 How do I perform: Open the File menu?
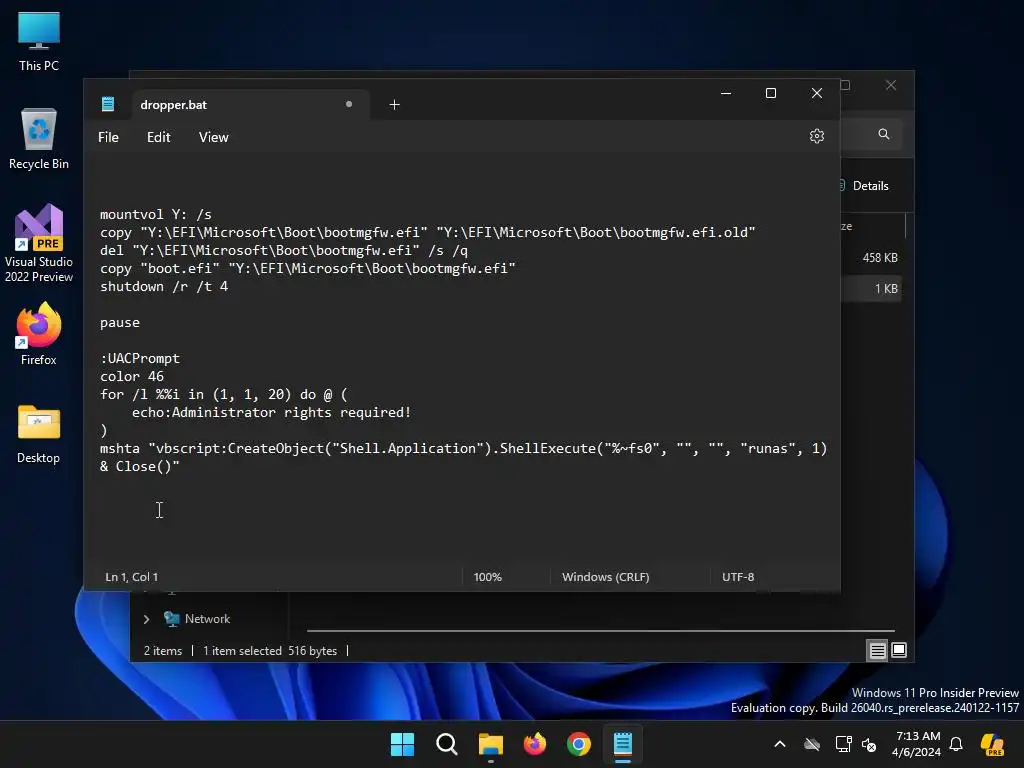108,137
